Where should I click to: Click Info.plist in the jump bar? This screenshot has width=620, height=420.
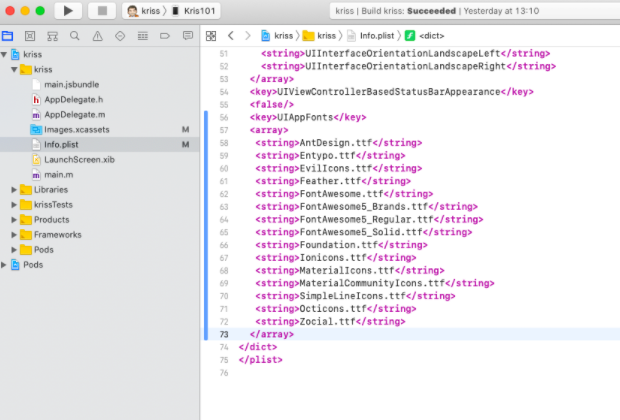coord(371,36)
